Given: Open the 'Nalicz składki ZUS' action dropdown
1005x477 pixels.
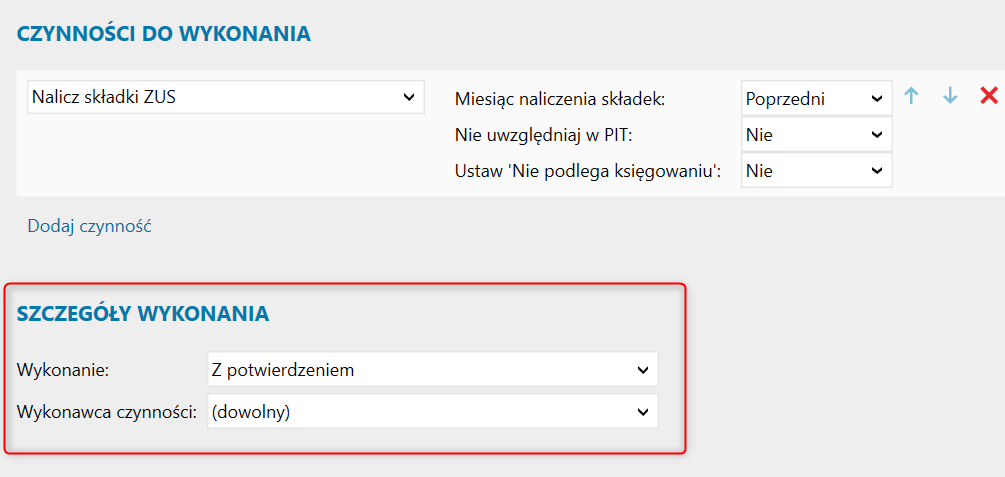Looking at the screenshot, I should 223,97.
